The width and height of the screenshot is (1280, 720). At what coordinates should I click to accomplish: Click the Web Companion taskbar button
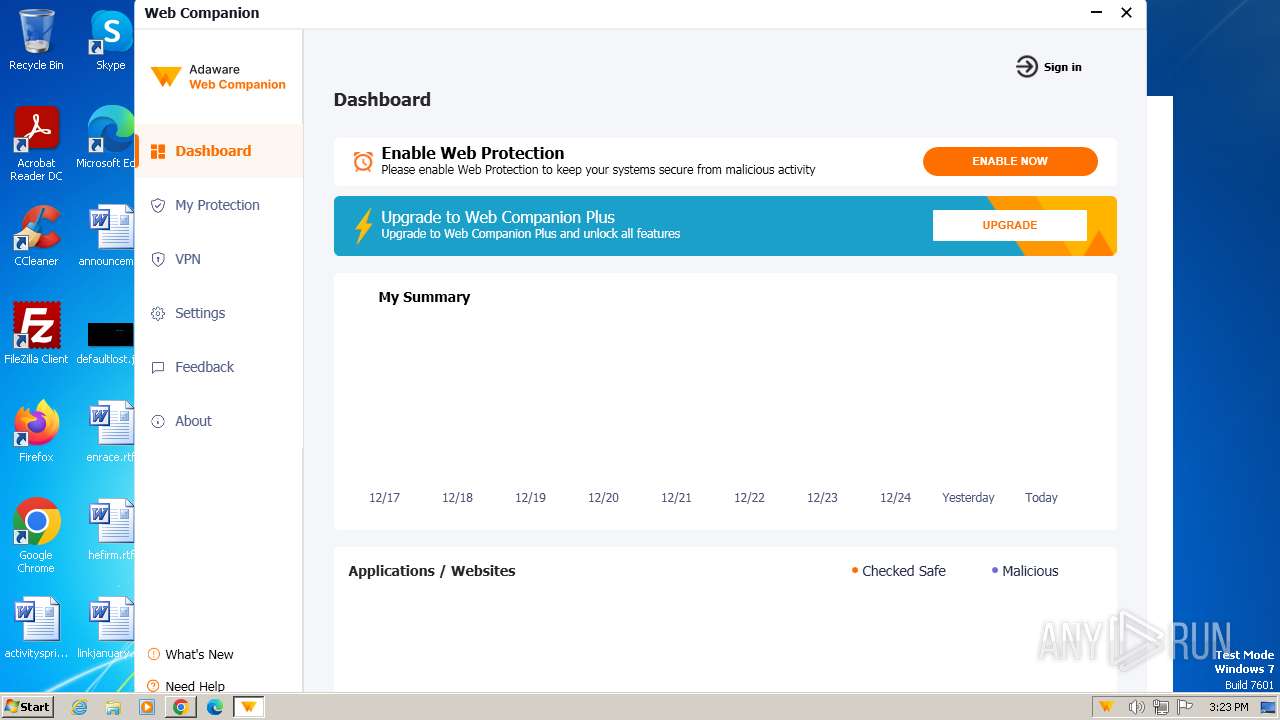[x=249, y=707]
